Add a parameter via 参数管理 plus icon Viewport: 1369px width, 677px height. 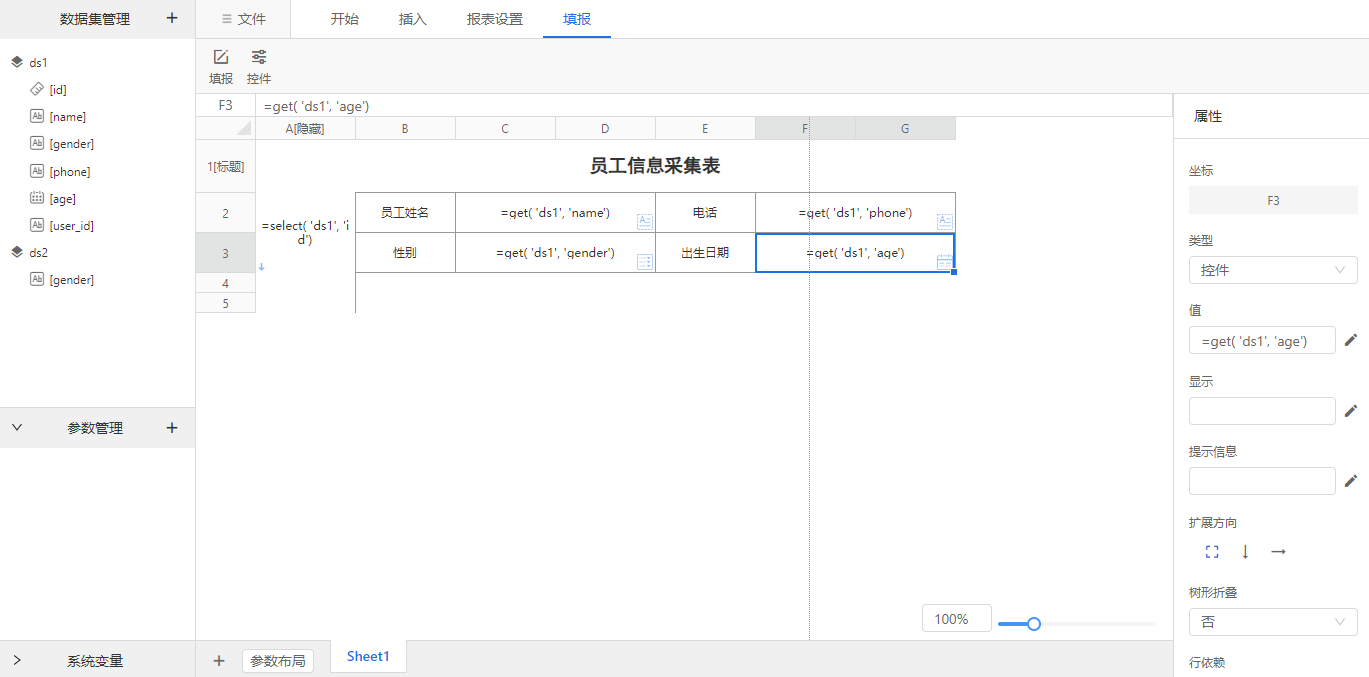(x=172, y=428)
